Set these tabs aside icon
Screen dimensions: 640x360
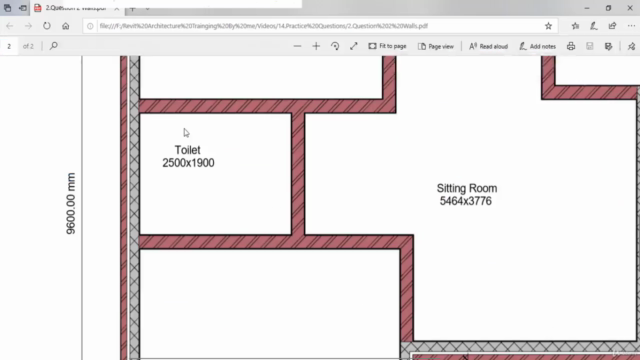pos(23,8)
